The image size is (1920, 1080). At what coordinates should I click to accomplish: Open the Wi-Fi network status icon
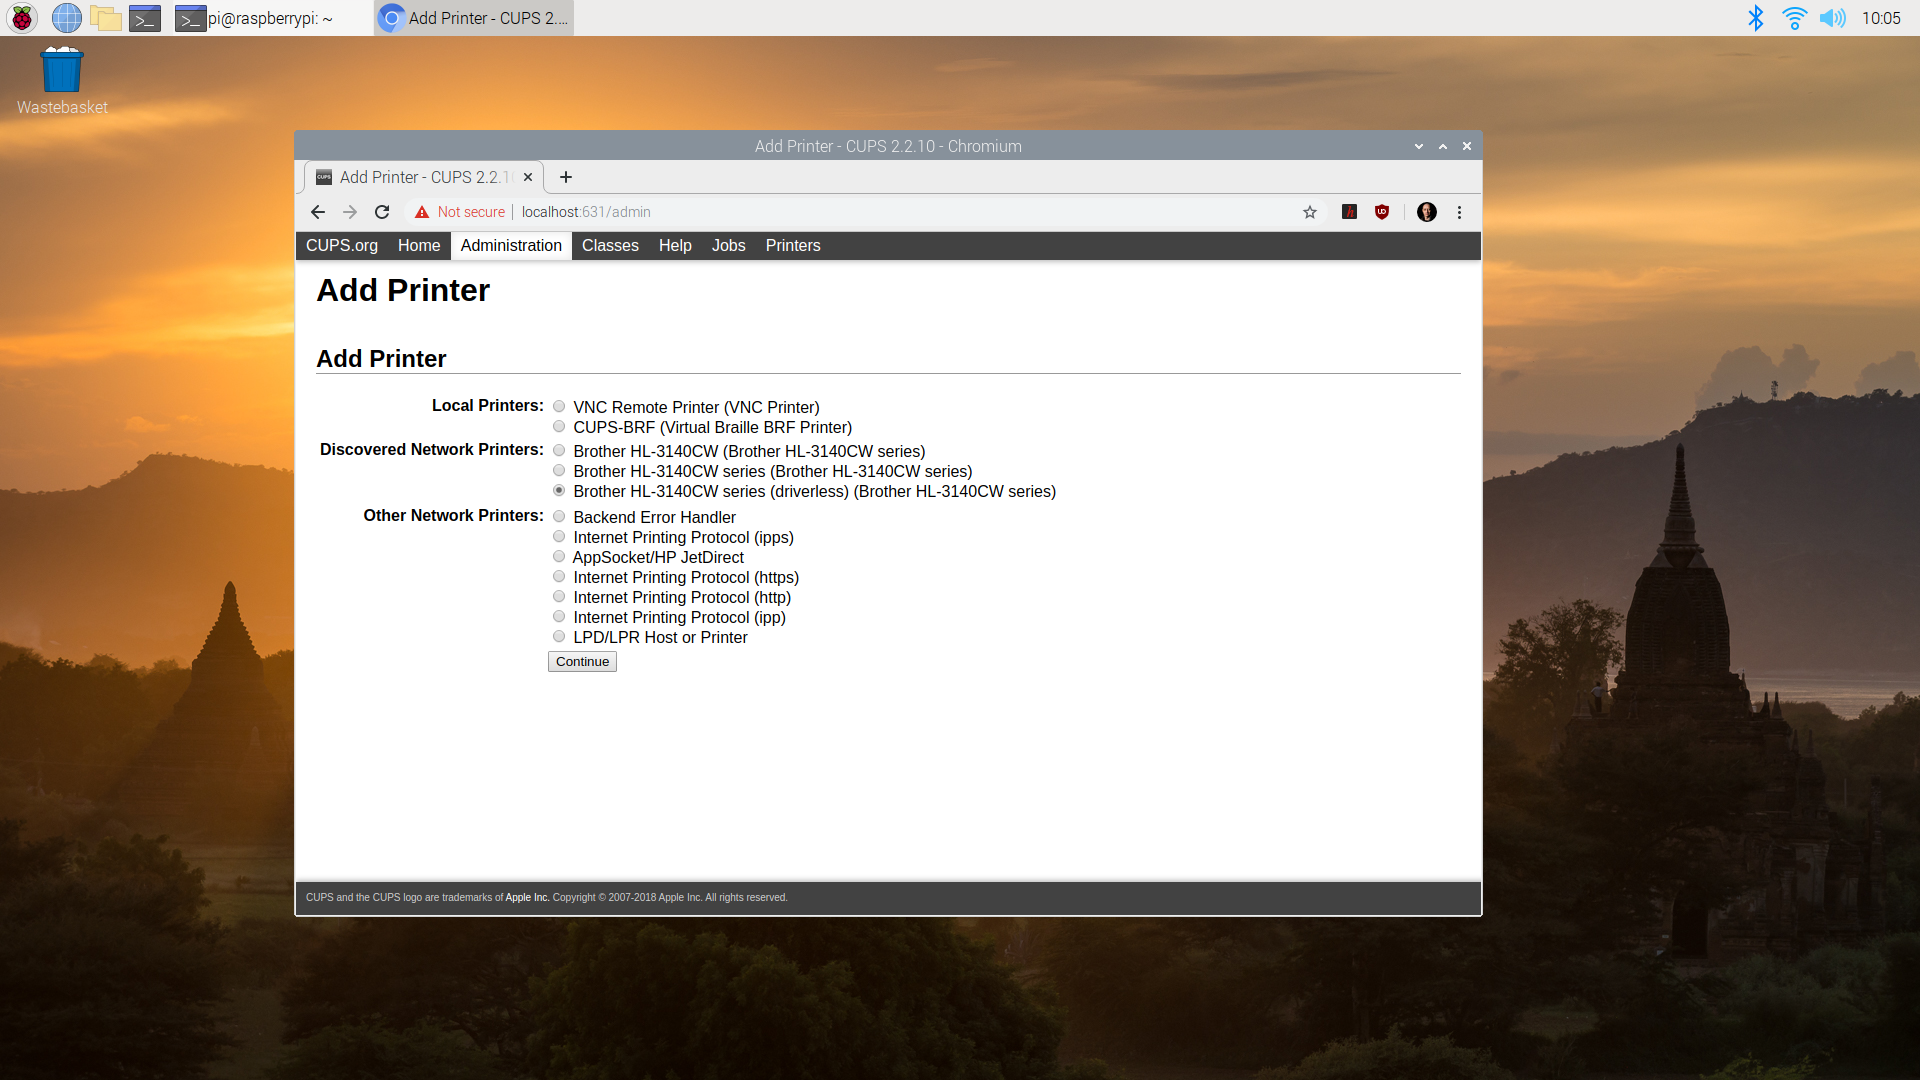1794,18
